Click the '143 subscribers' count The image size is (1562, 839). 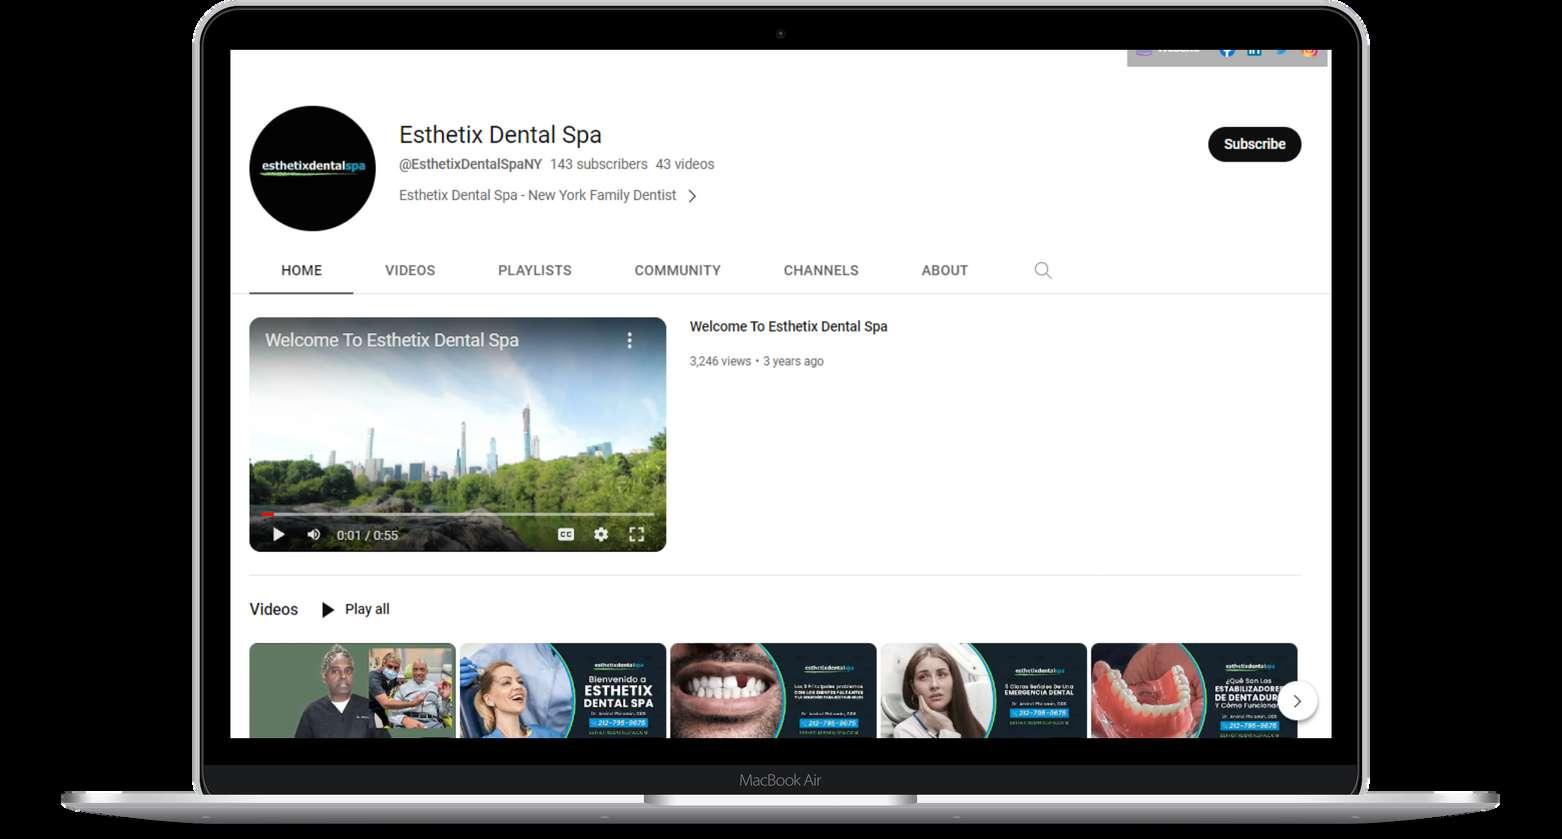pyautogui.click(x=599, y=164)
